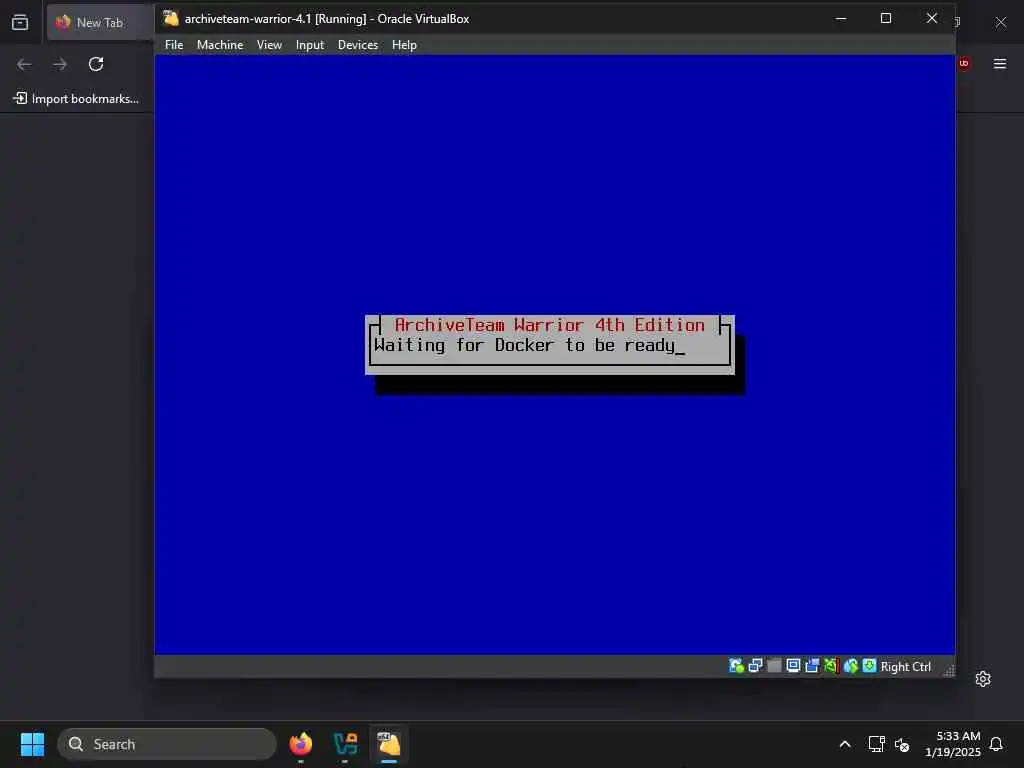
Task: Open the red uBlock extension icon
Action: pos(964,63)
